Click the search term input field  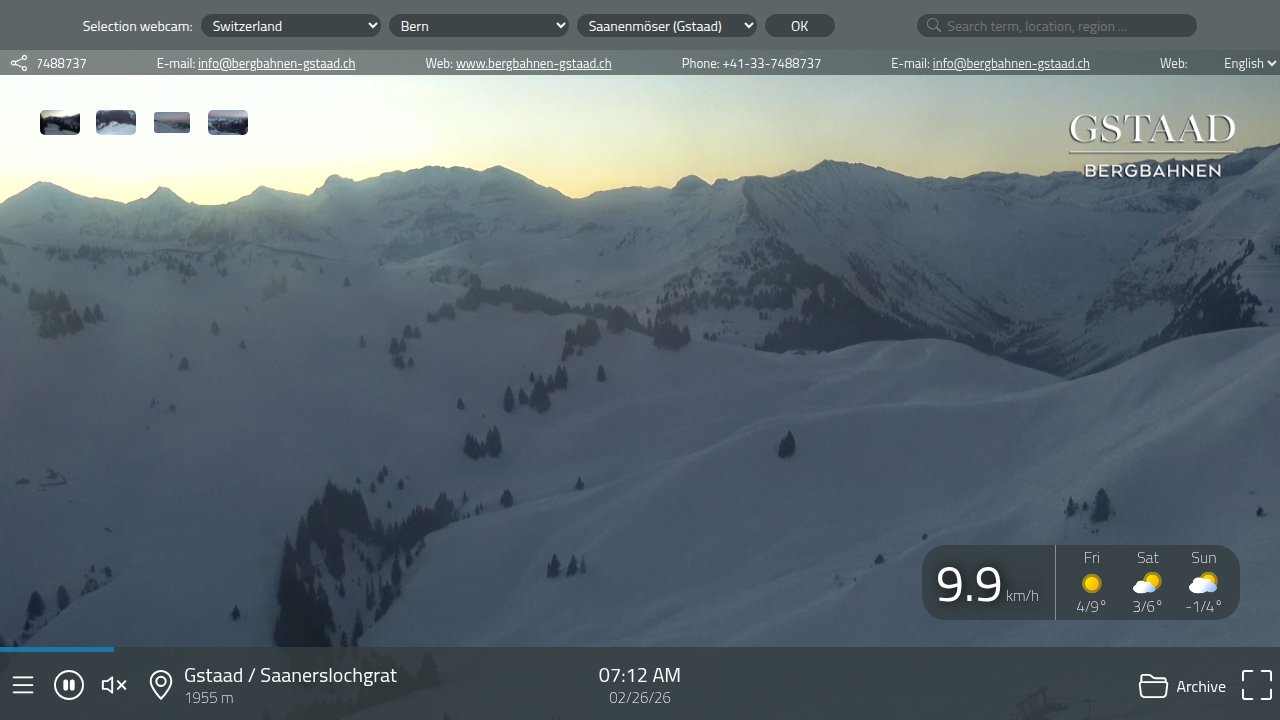point(1066,26)
